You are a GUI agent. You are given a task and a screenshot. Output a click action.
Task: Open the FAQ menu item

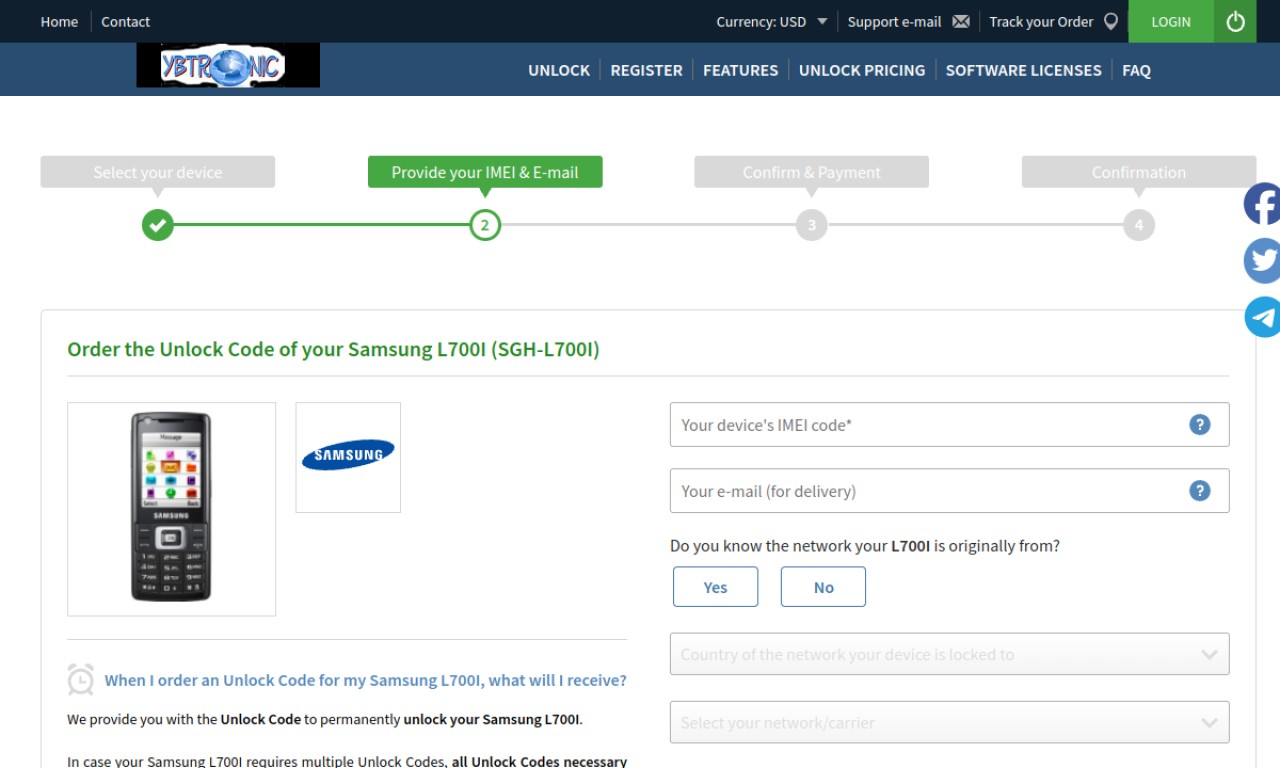click(x=1136, y=70)
